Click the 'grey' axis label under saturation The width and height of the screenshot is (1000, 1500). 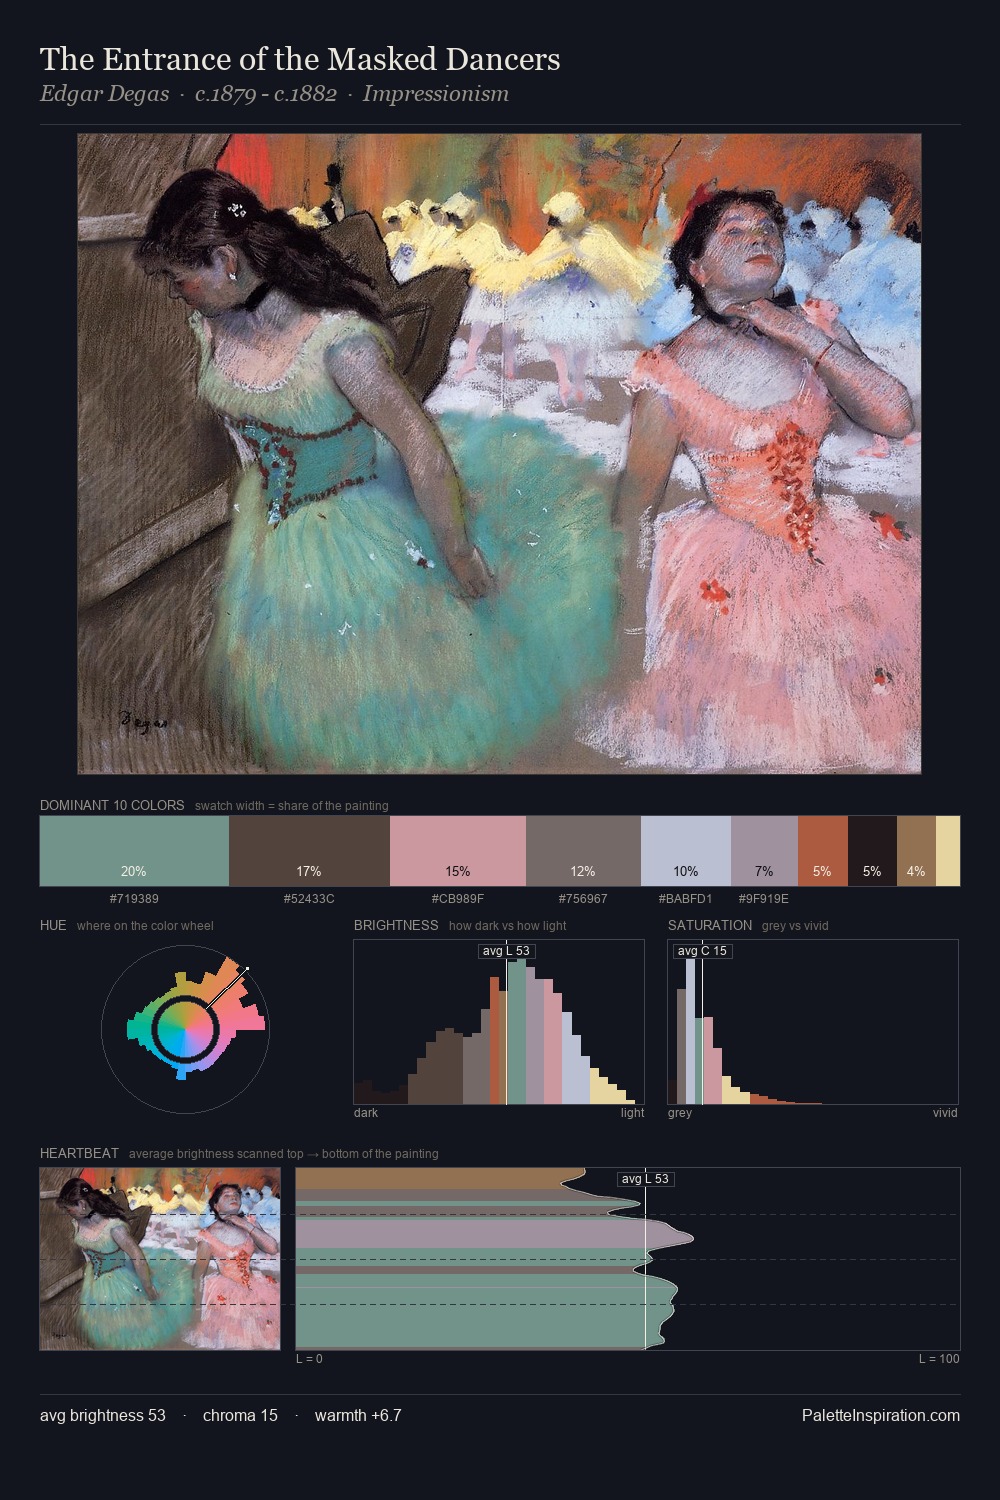[x=680, y=1113]
